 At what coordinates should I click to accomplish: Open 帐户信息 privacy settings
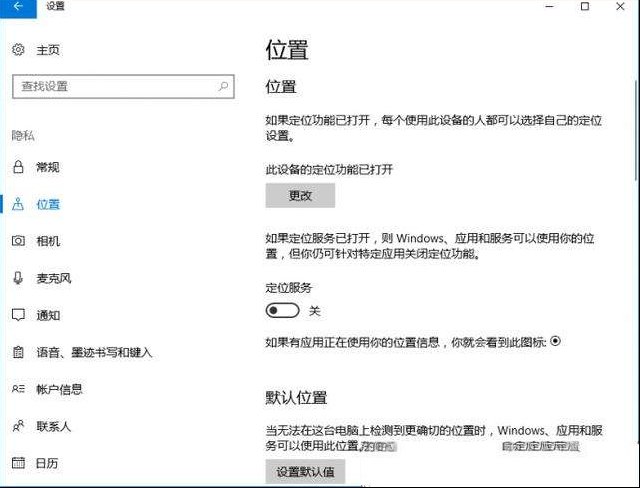pos(59,389)
